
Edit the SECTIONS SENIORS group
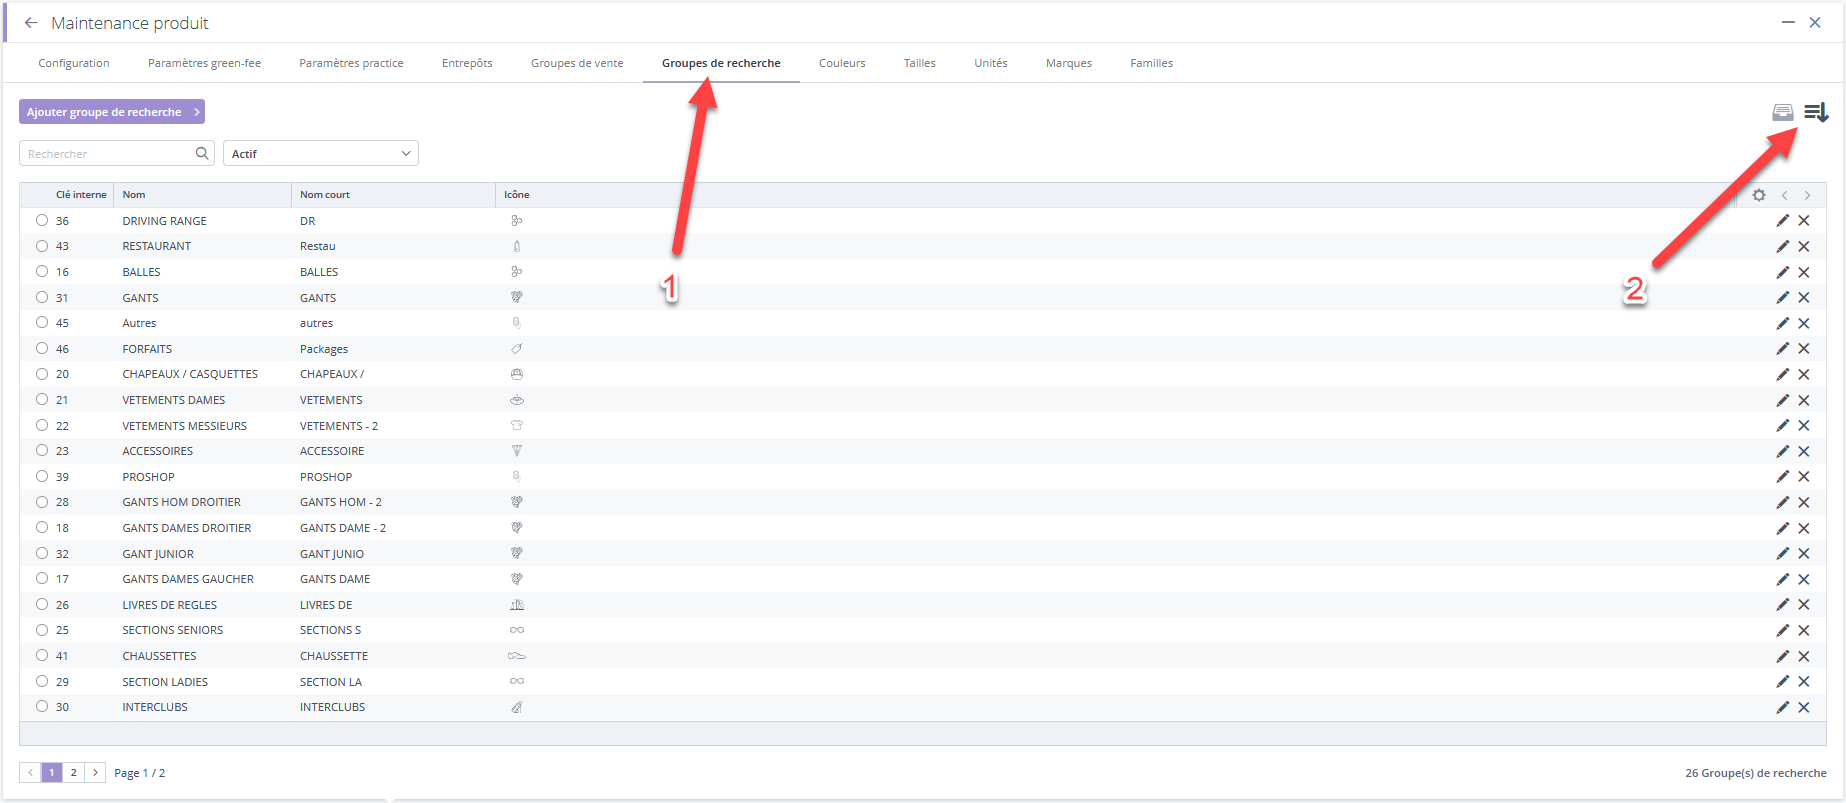tap(1782, 630)
